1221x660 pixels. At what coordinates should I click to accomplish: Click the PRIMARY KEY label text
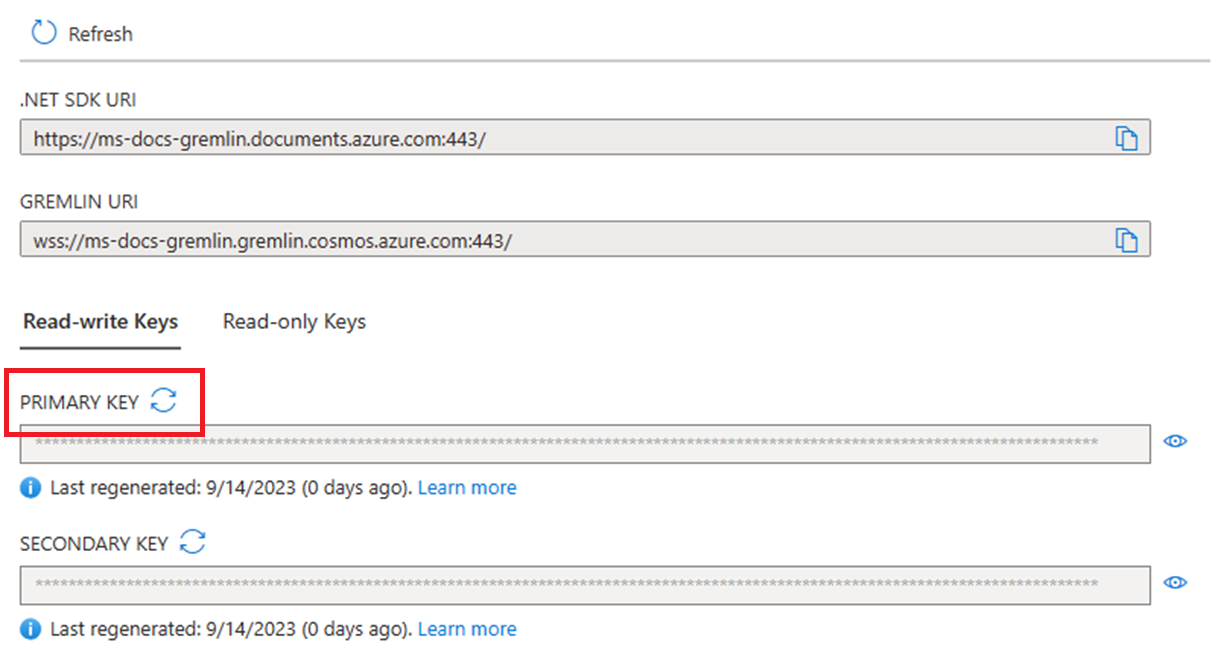click(x=80, y=402)
